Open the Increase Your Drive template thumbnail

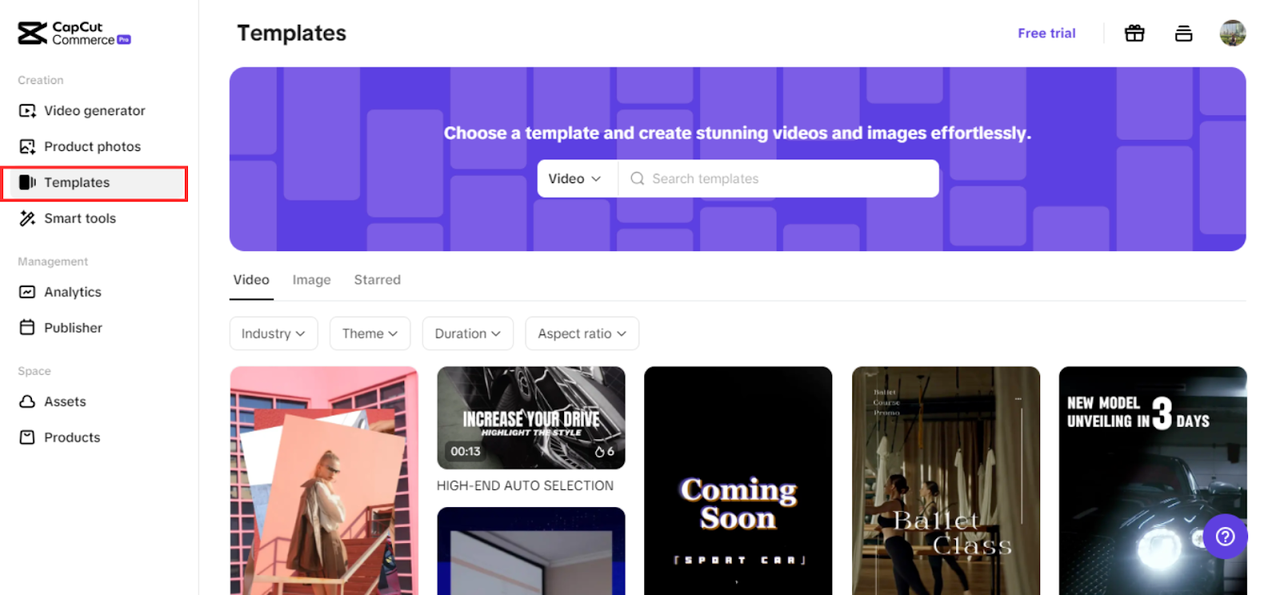coord(531,418)
